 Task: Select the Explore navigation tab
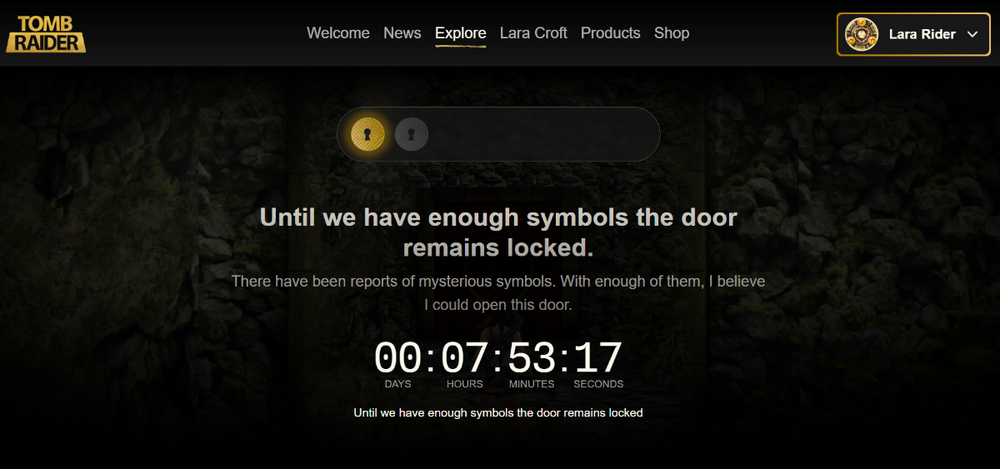(x=460, y=33)
